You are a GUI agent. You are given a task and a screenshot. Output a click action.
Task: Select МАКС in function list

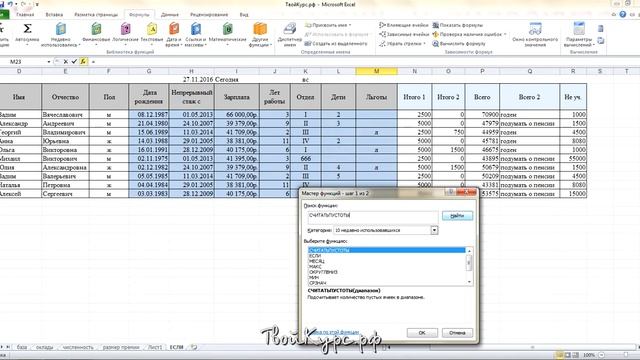(x=387, y=267)
